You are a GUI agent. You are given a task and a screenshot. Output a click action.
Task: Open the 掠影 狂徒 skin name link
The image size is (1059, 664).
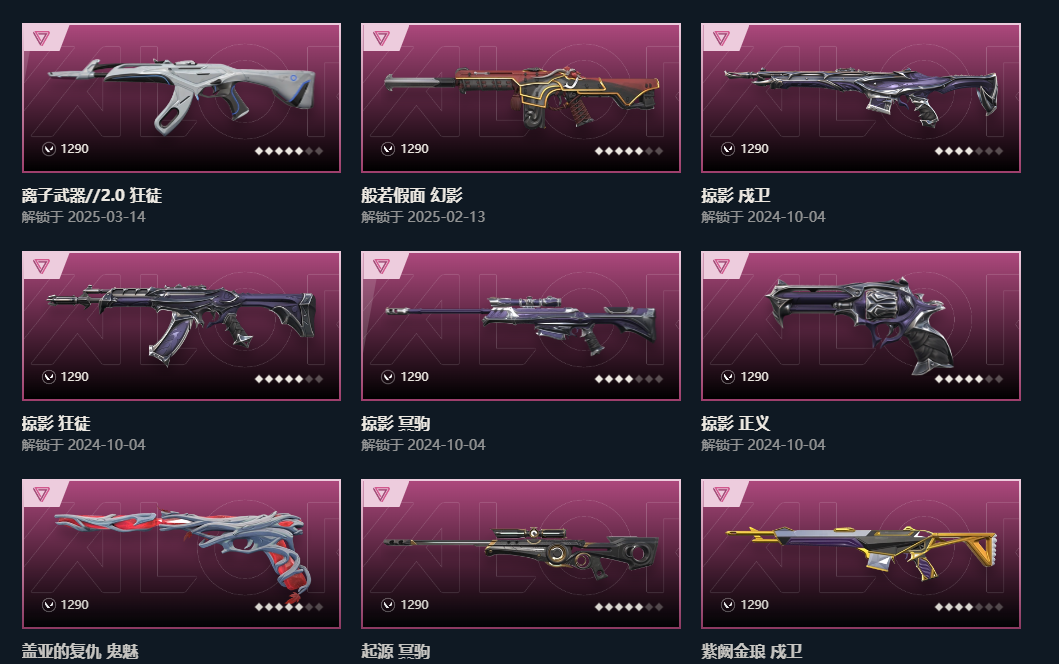pyautogui.click(x=56, y=424)
